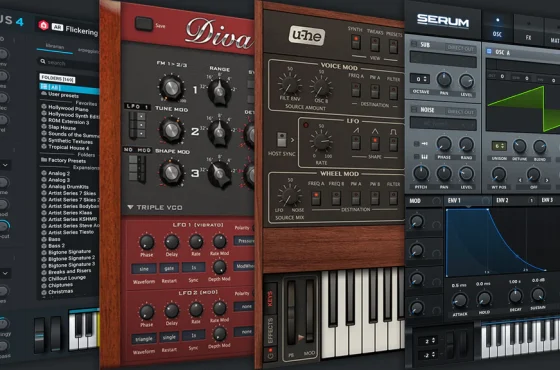Open Diva LFO 1 gate Restart dropdown
The image size is (560, 370).
(x=169, y=268)
